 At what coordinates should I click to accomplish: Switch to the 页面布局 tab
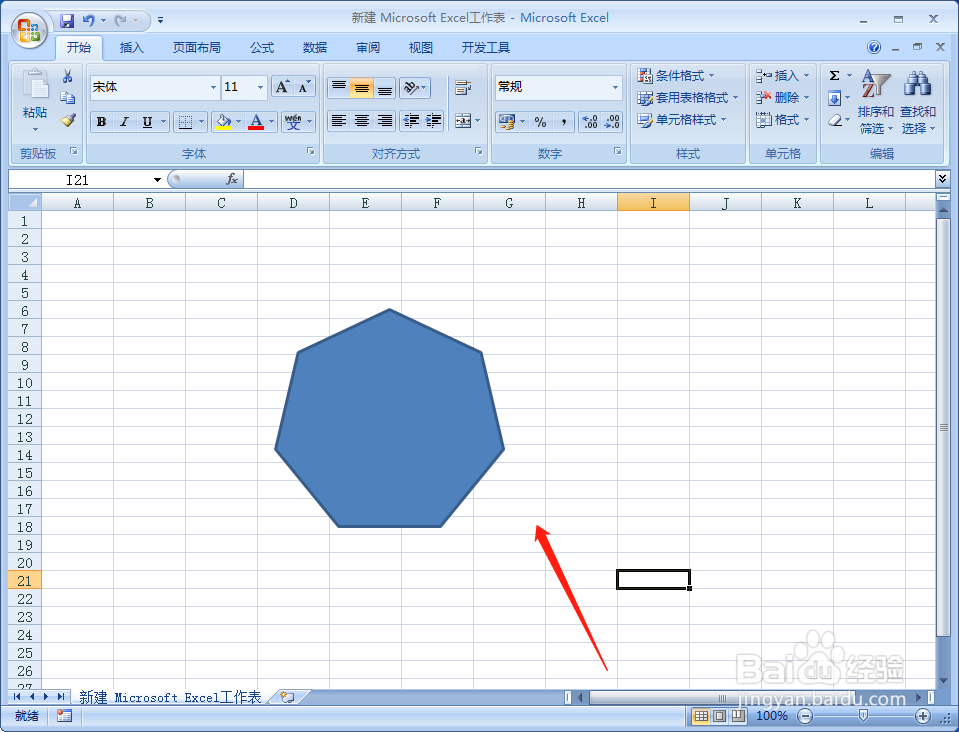[x=196, y=48]
